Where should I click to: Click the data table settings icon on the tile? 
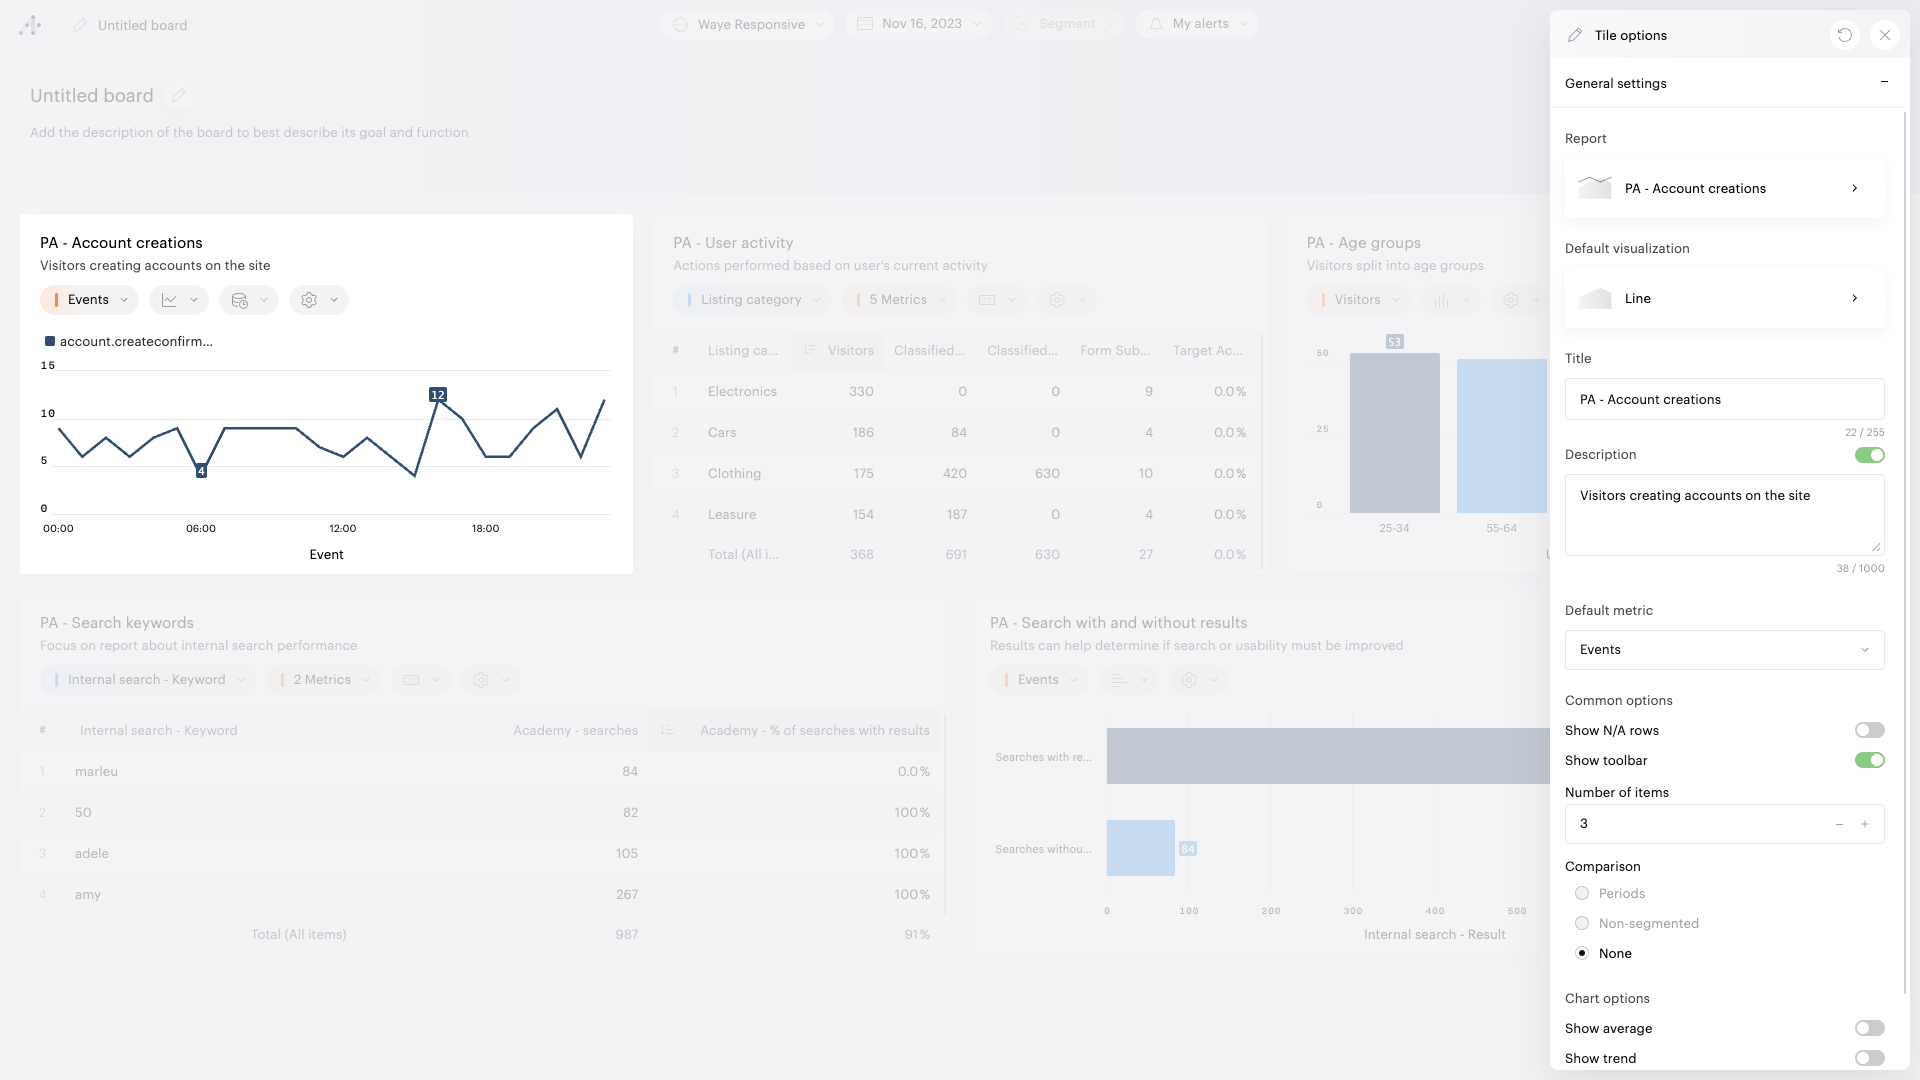click(x=240, y=300)
